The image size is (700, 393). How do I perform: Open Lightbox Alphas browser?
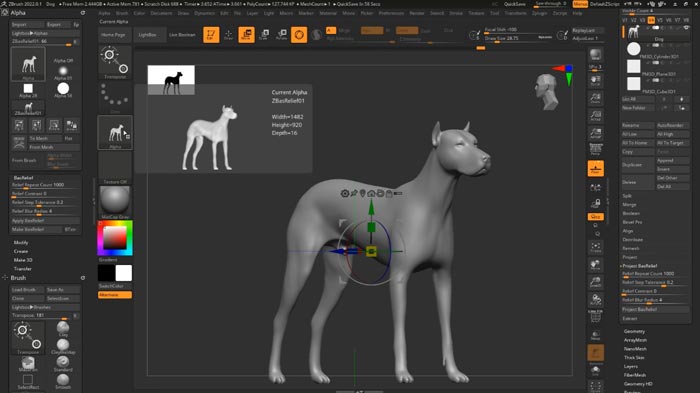(45, 33)
